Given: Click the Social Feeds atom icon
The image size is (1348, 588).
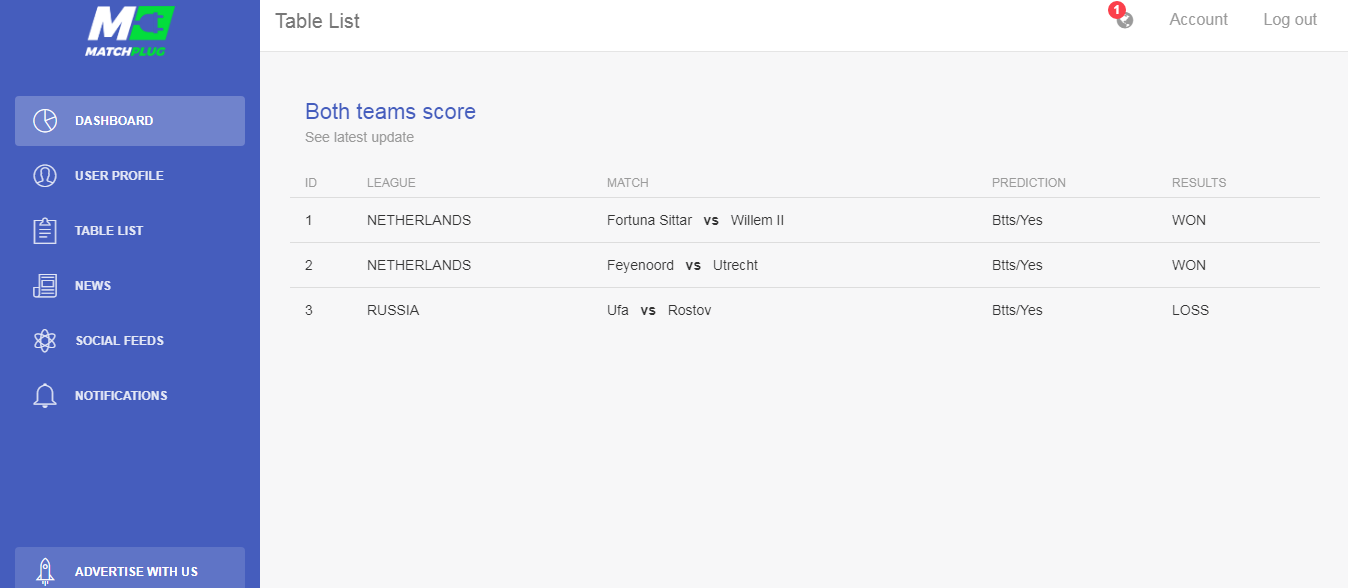Looking at the screenshot, I should coord(45,341).
